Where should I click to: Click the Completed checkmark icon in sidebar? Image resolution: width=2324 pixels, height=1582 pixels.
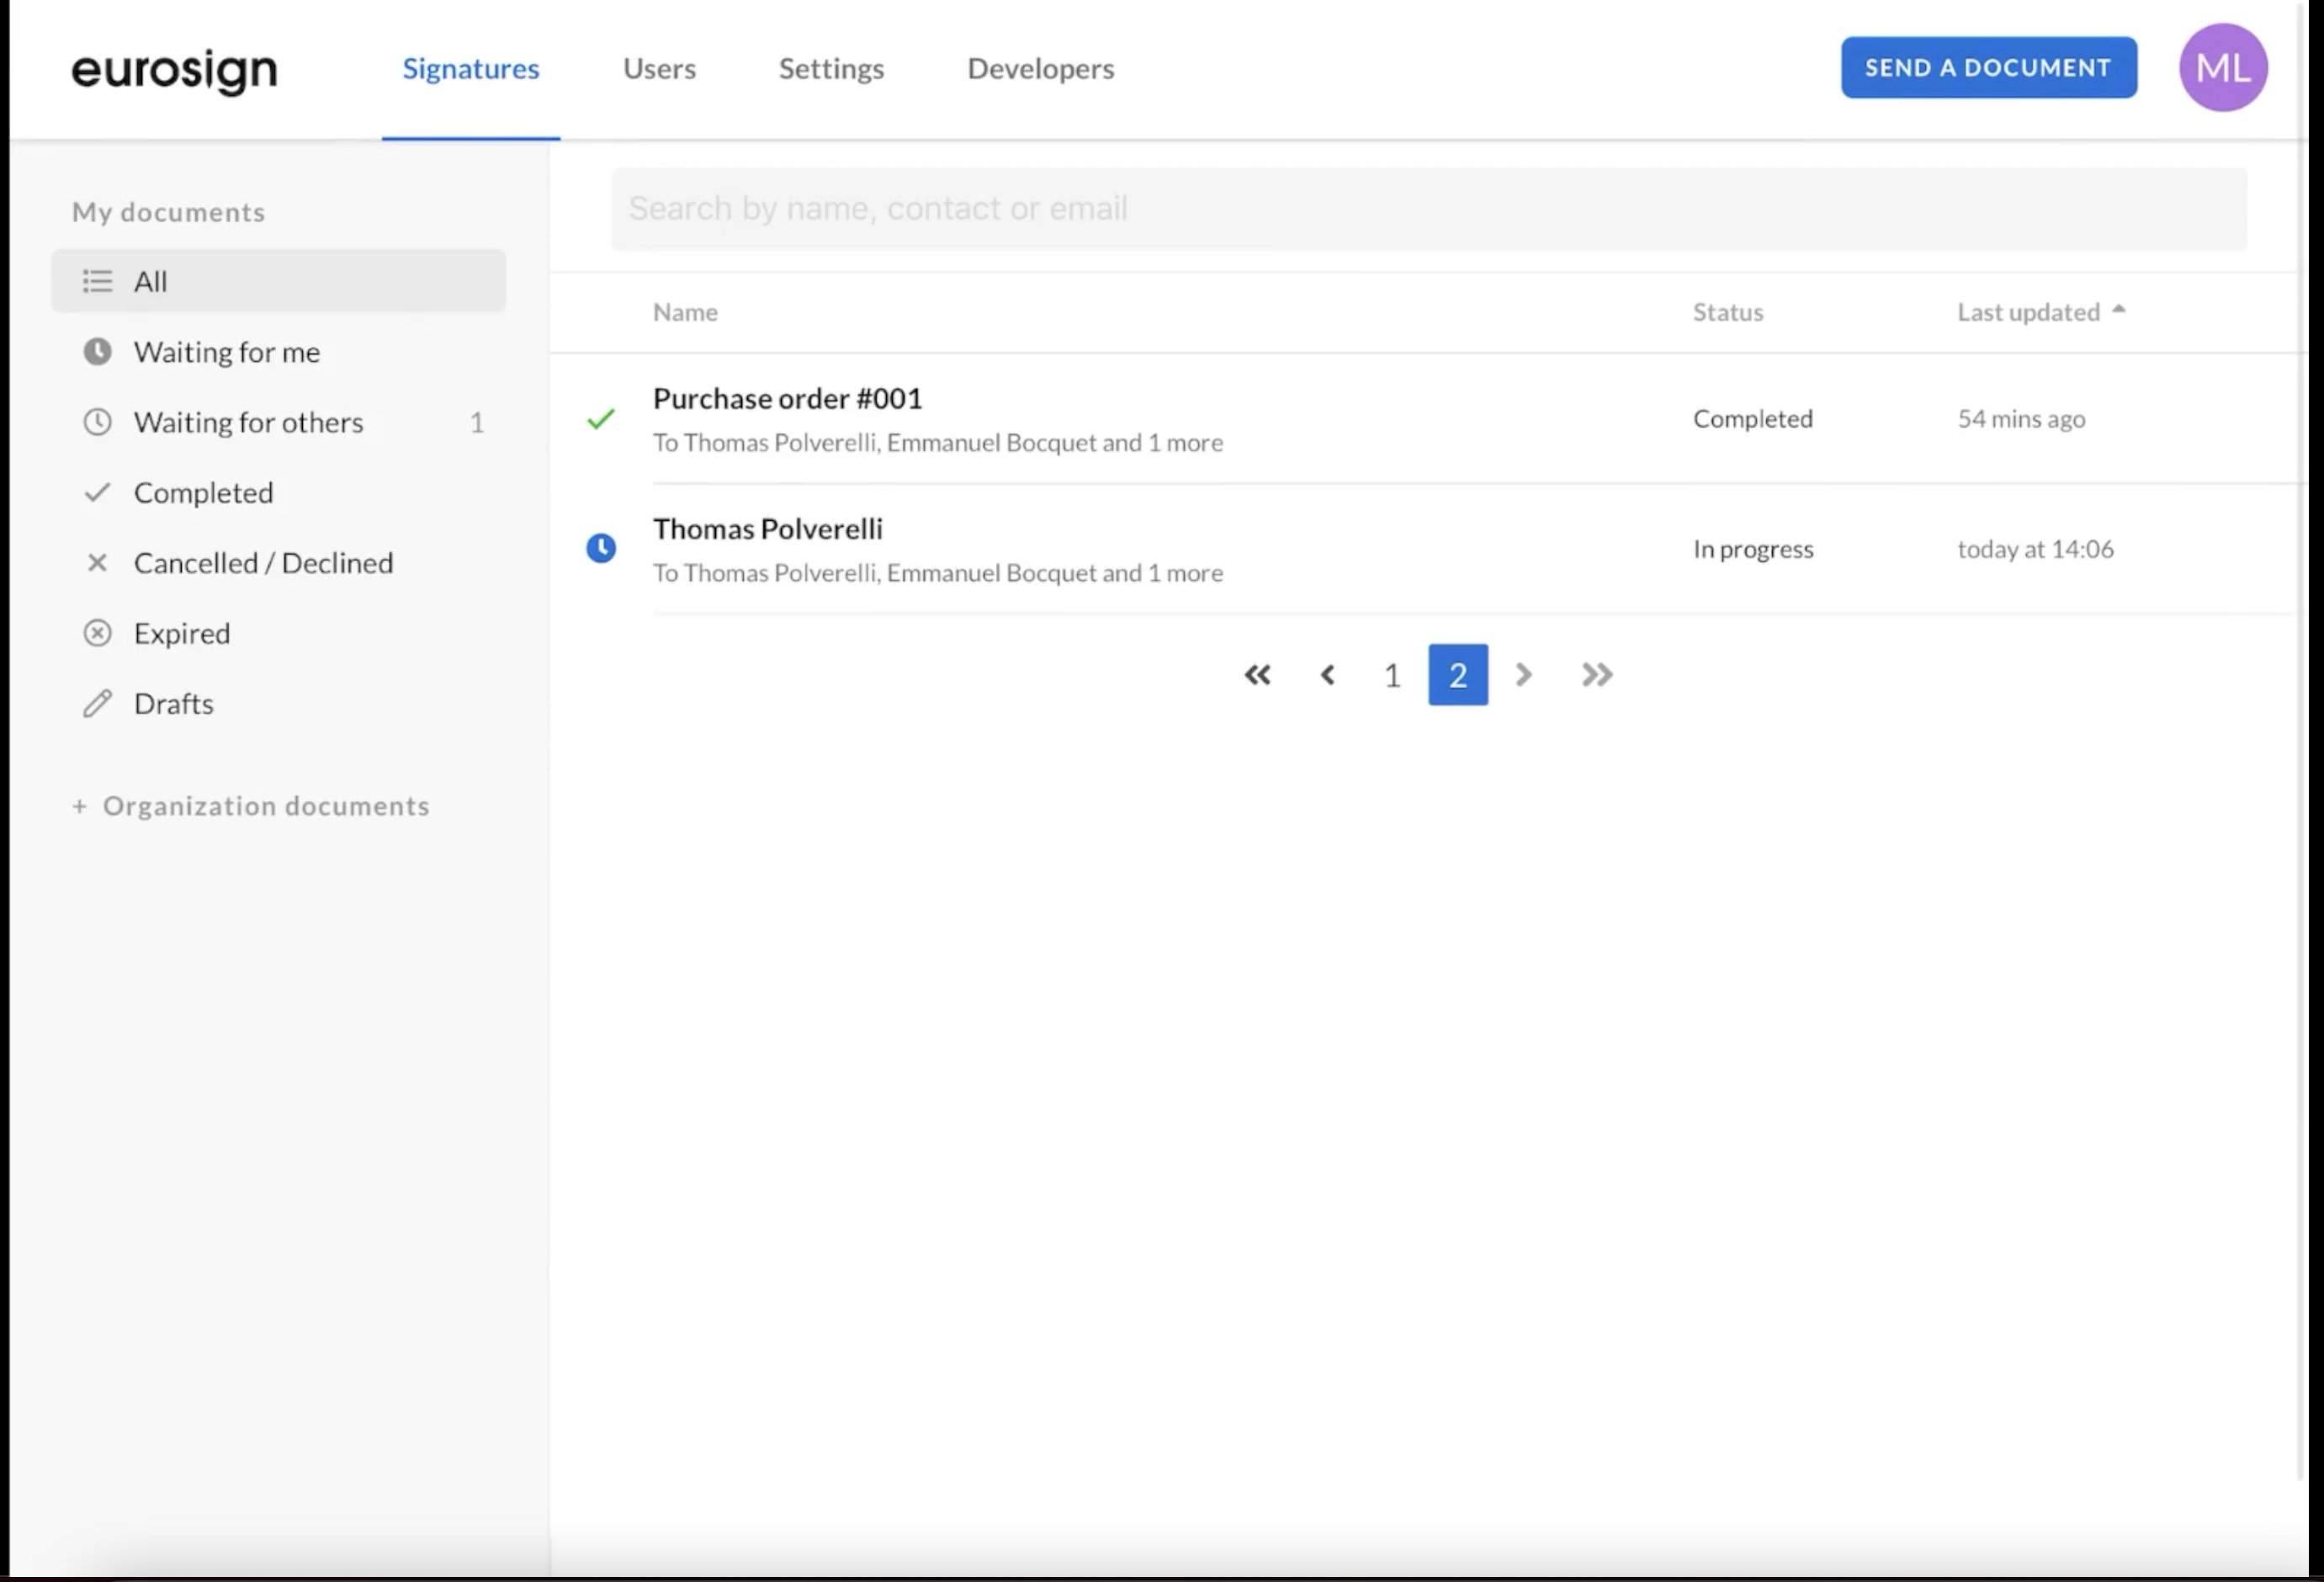[x=97, y=491]
